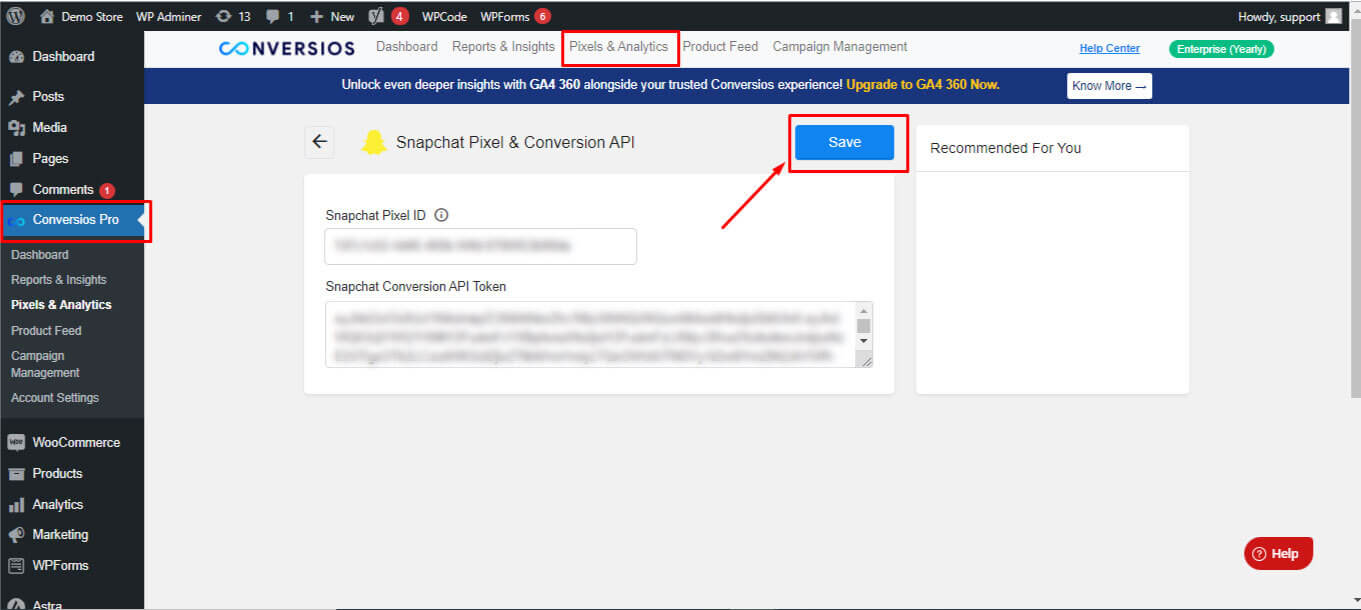Click the Marketing megaphone icon
The height and width of the screenshot is (610, 1361).
tap(16, 535)
